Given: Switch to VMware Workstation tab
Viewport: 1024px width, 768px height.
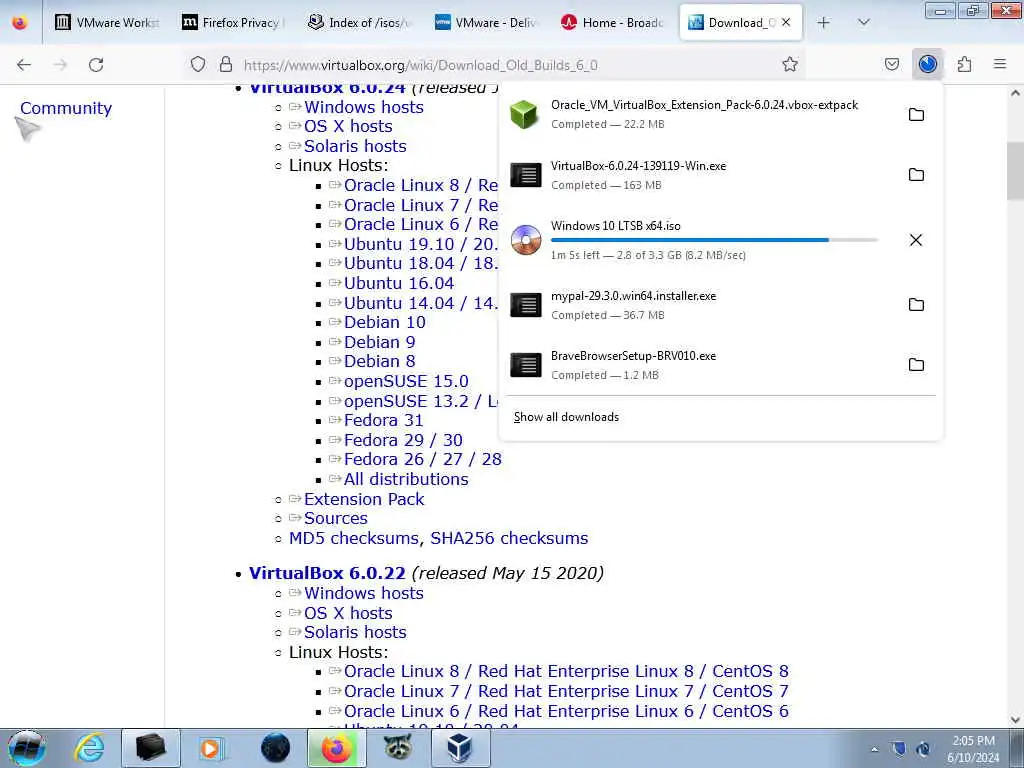Looking at the screenshot, I should (x=108, y=22).
